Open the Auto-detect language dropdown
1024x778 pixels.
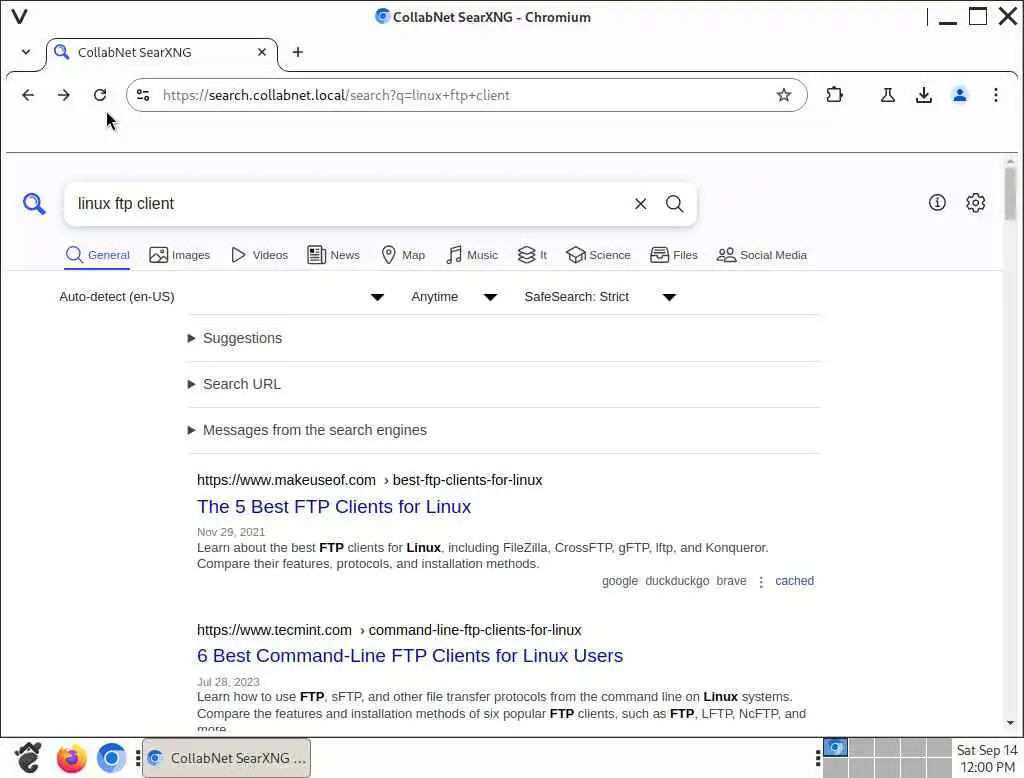pos(221,297)
